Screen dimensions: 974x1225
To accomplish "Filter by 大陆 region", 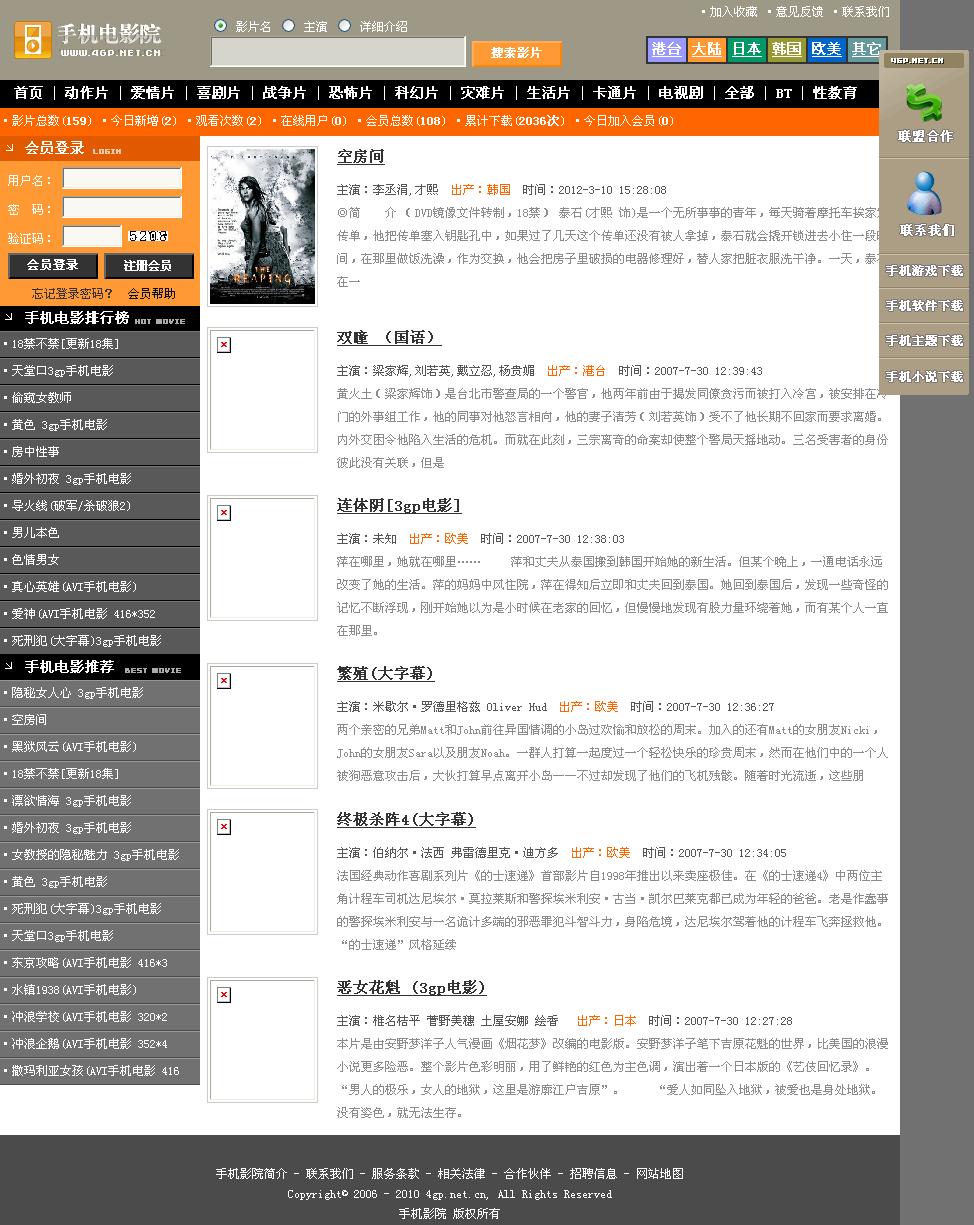I will 706,49.
